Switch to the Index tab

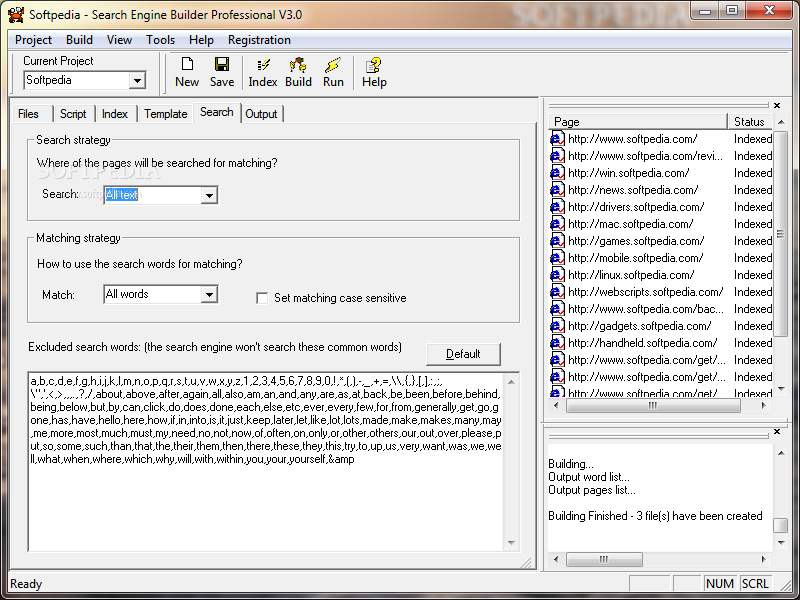coord(115,114)
